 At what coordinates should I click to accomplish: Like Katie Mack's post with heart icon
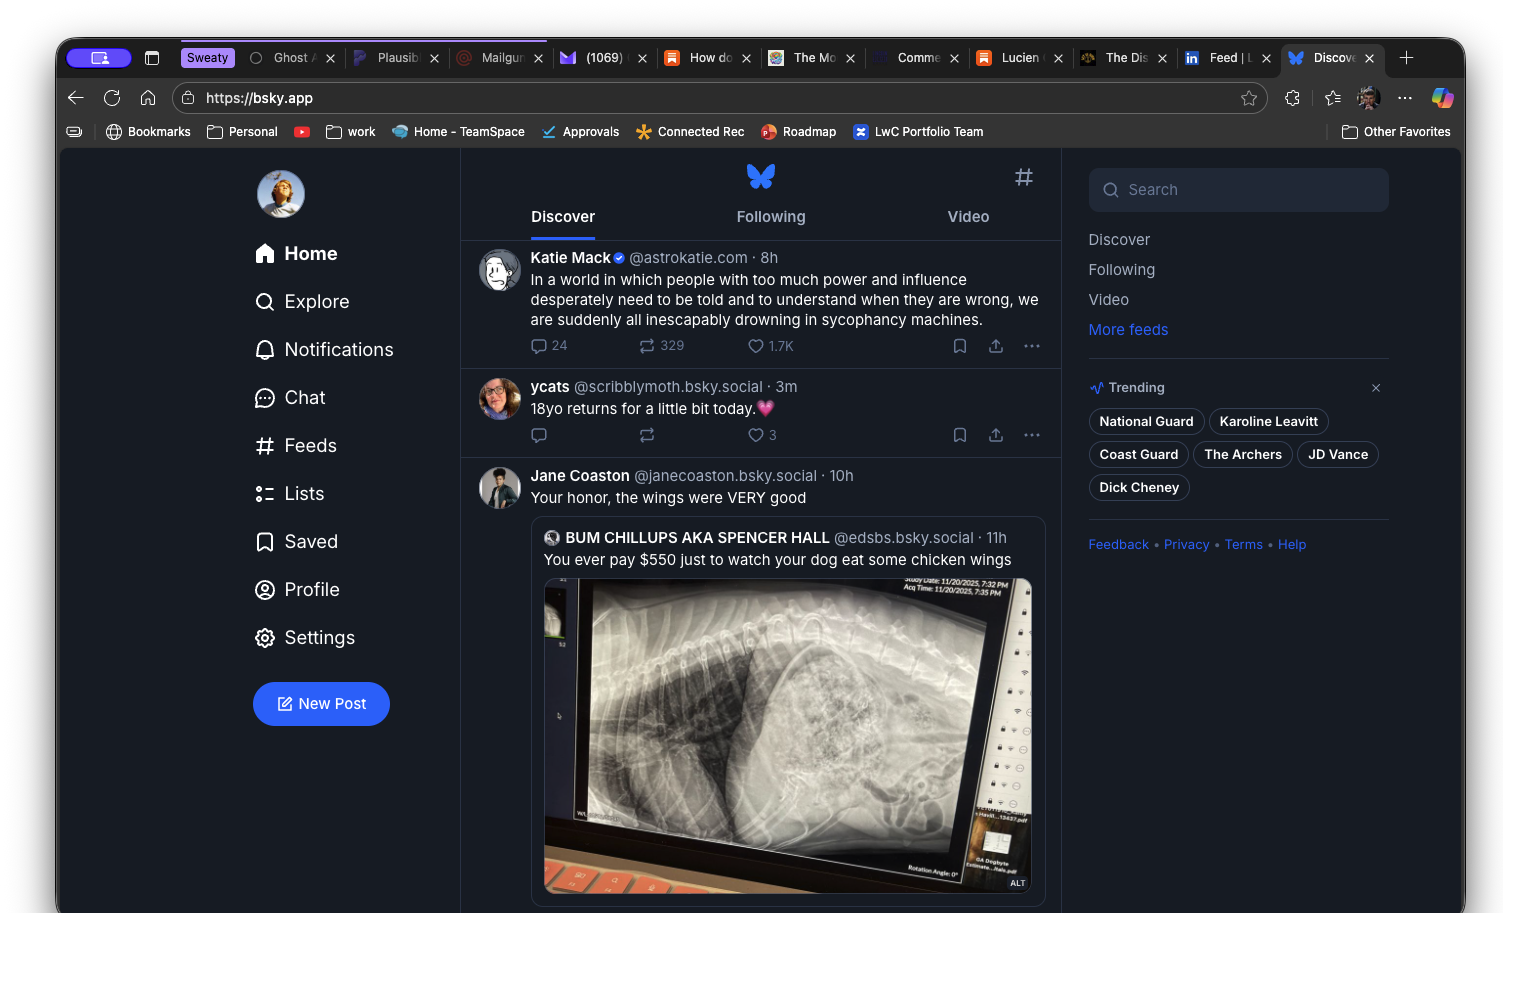pyautogui.click(x=756, y=346)
